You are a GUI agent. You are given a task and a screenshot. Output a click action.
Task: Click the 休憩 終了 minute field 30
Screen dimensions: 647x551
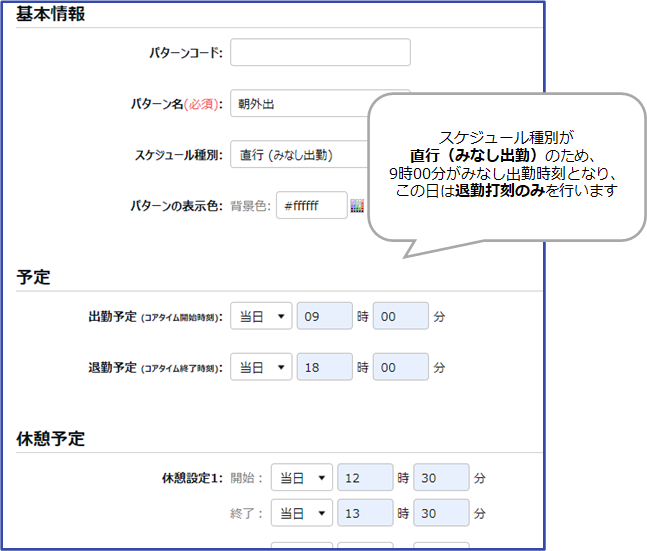tap(442, 513)
